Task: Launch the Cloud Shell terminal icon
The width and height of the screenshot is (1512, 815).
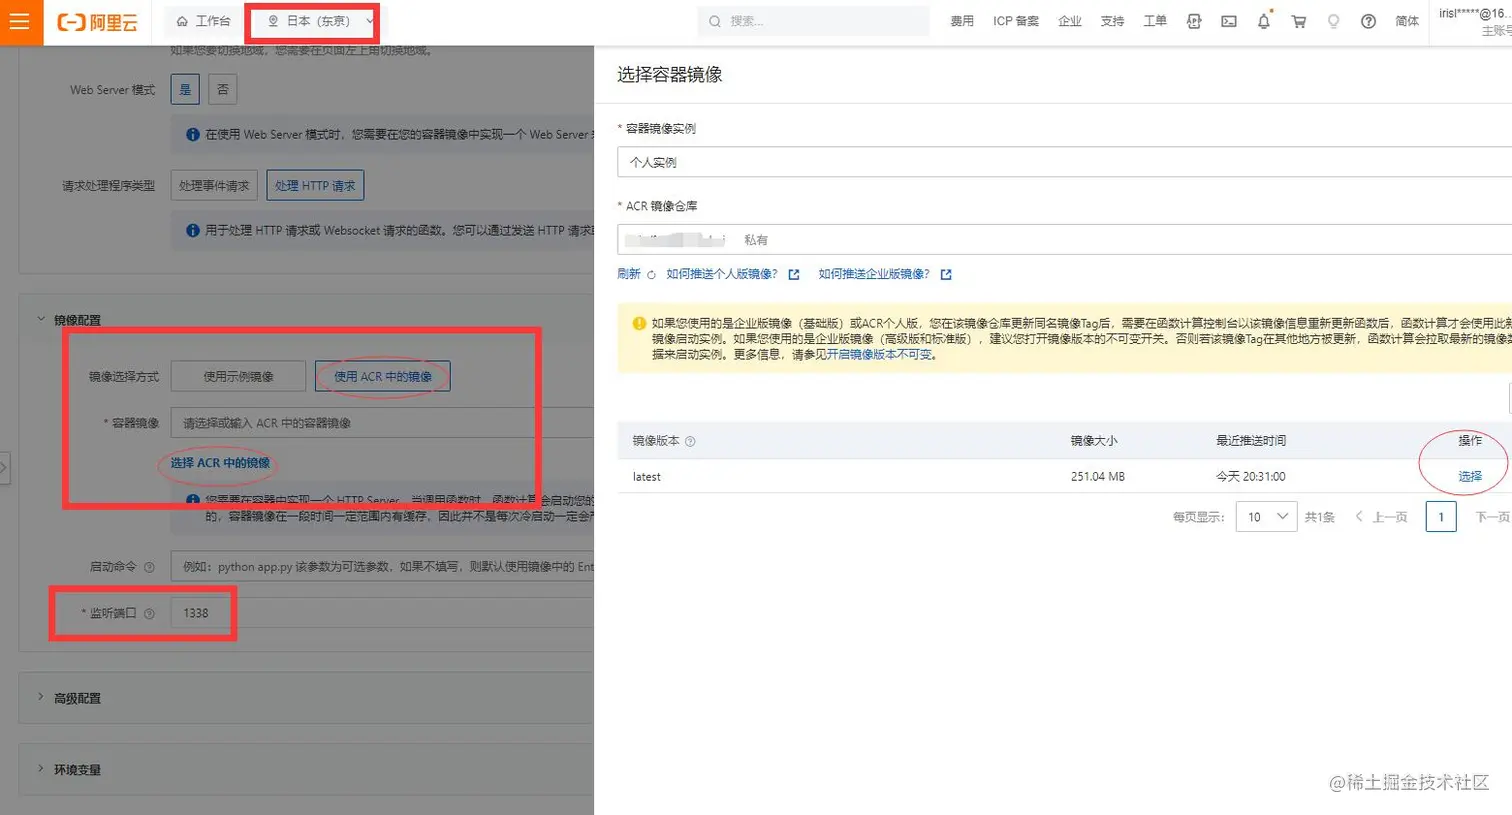Action: [1229, 21]
